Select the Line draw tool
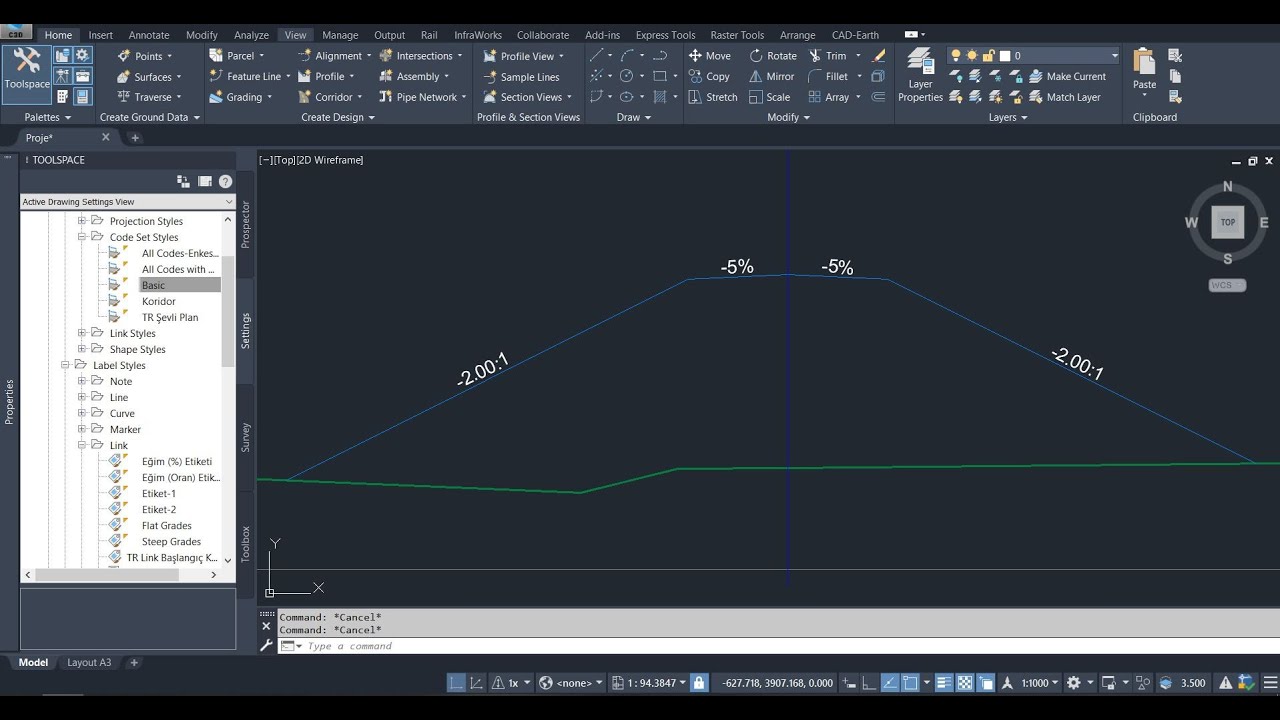 click(x=596, y=56)
